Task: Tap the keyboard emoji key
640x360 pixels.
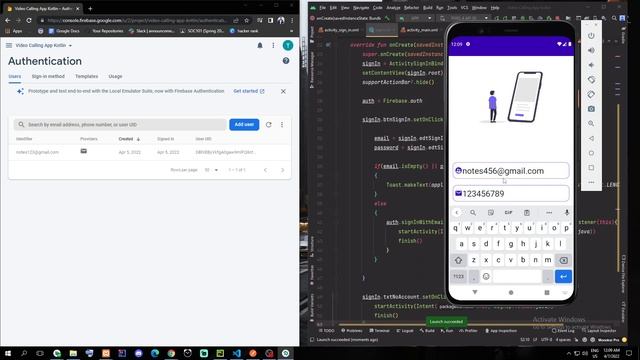Action: tap(486, 276)
